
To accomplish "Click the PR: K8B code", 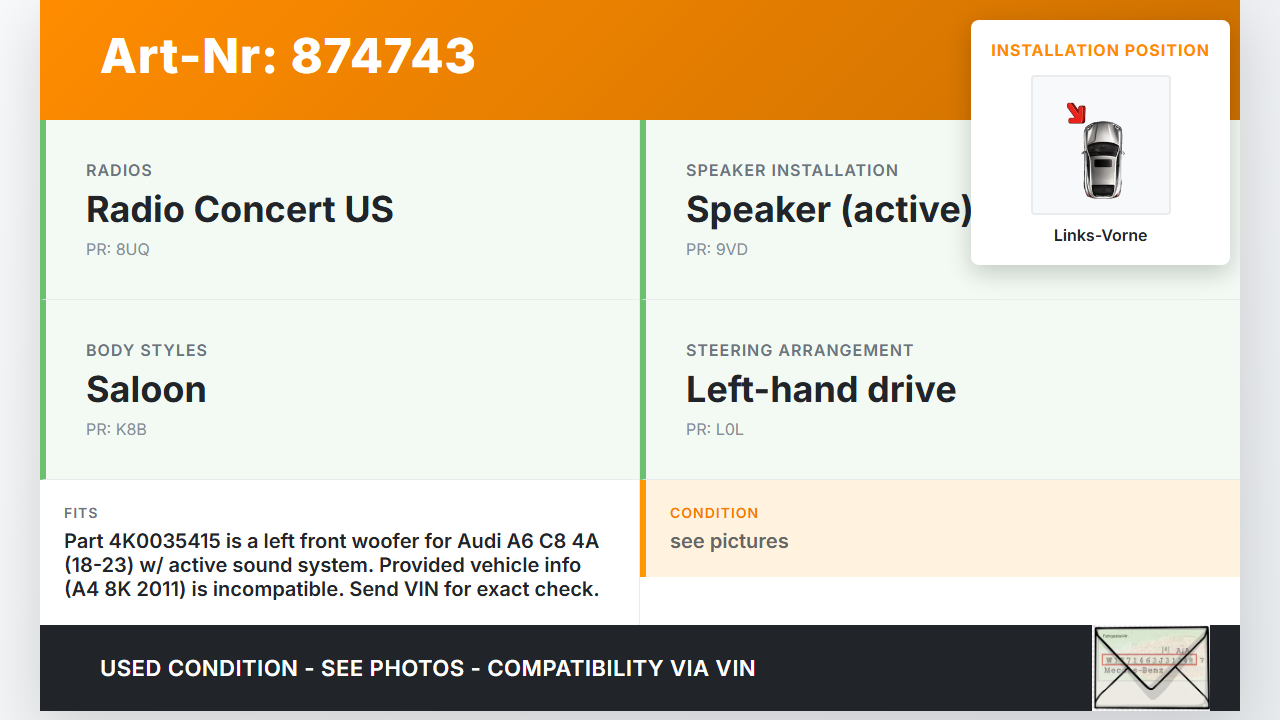I will pos(117,430).
